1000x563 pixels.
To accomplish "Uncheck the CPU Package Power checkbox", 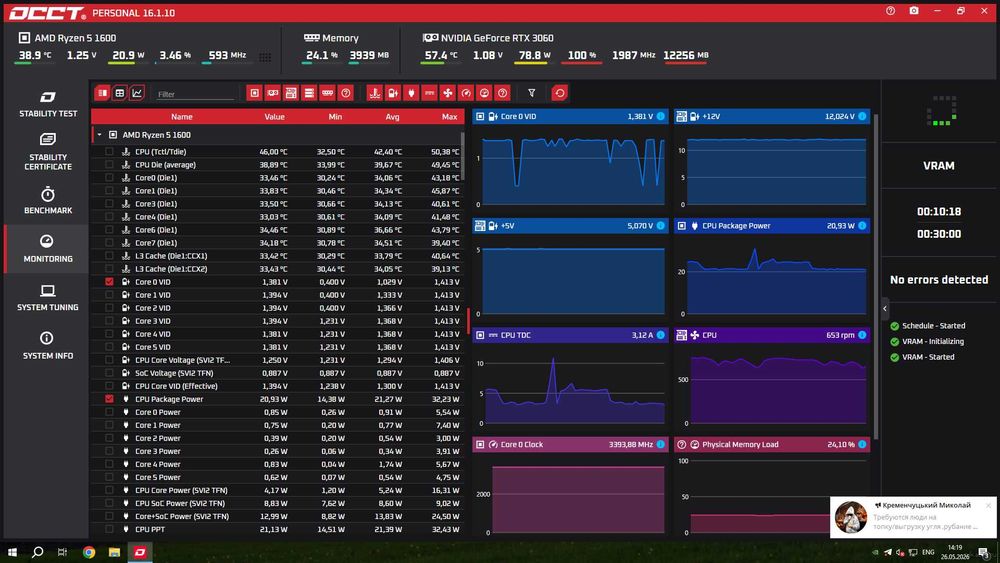I will pyautogui.click(x=109, y=399).
